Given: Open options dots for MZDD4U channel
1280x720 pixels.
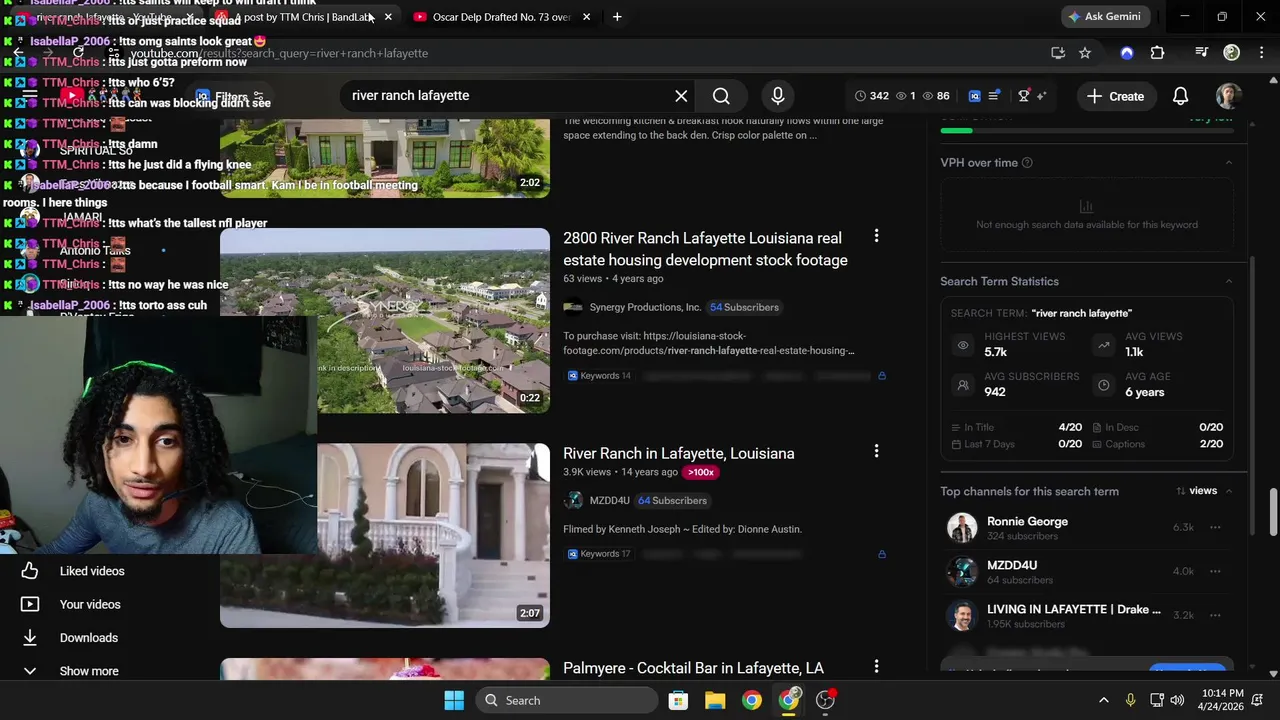Looking at the screenshot, I should [1215, 571].
